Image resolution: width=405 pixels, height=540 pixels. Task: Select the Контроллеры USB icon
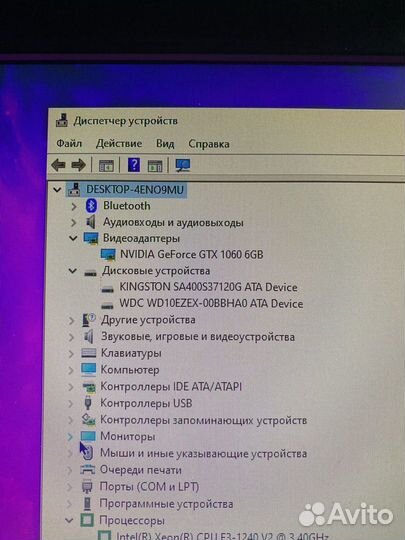(88, 403)
